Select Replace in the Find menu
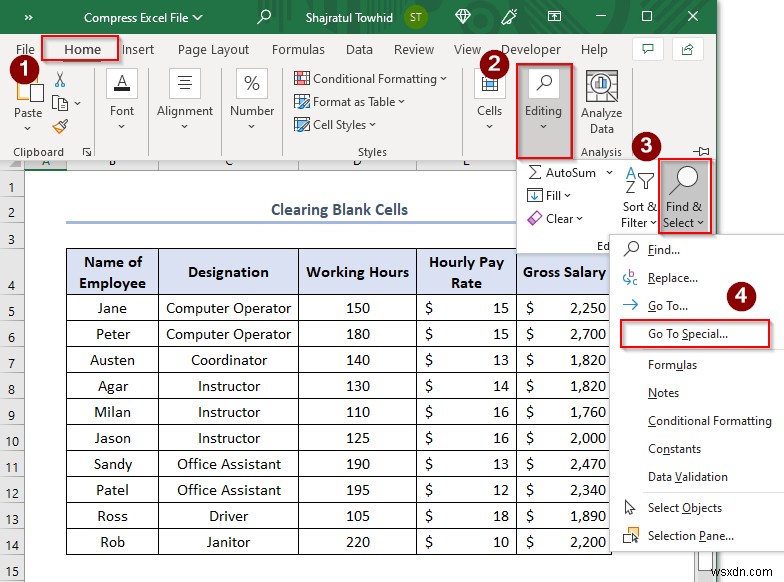This screenshot has height=582, width=784. click(x=672, y=278)
